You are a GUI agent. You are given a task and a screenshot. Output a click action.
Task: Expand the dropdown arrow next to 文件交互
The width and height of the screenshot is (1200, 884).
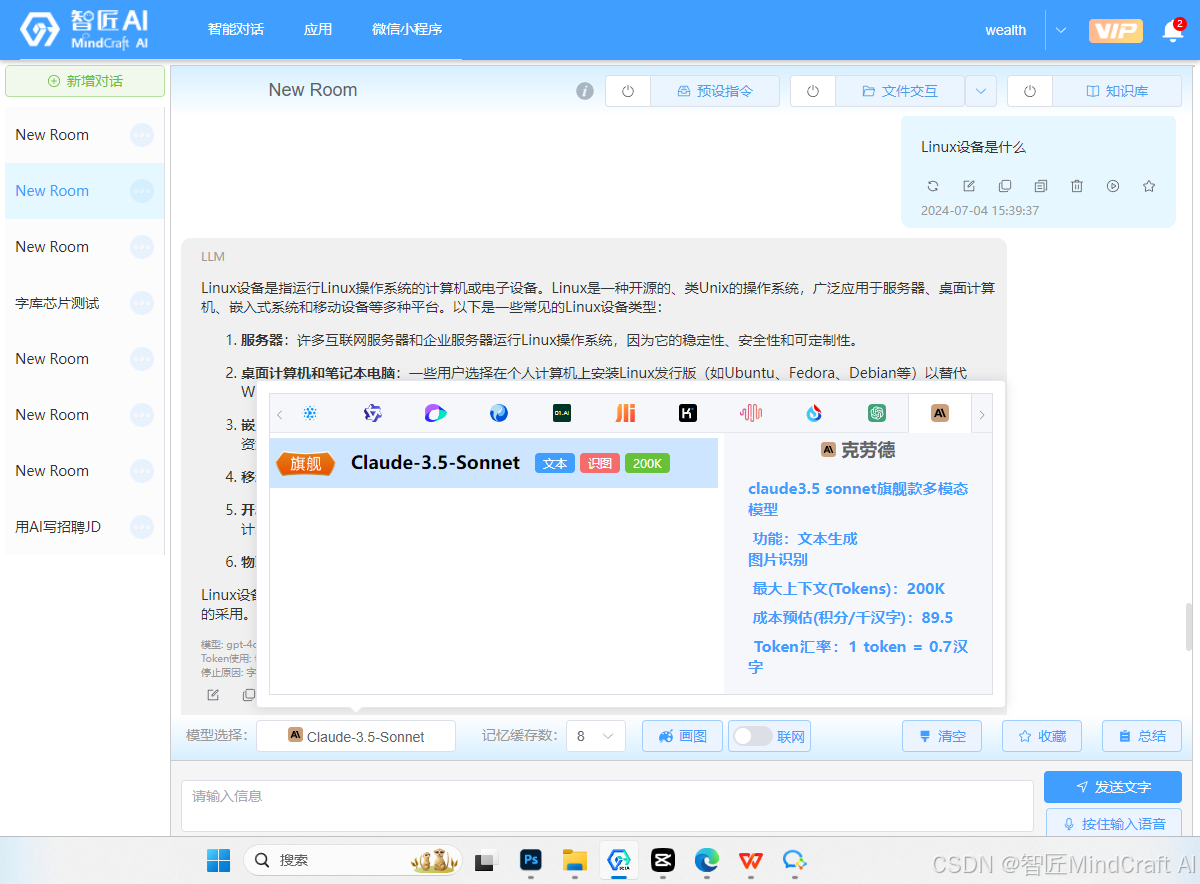click(981, 91)
